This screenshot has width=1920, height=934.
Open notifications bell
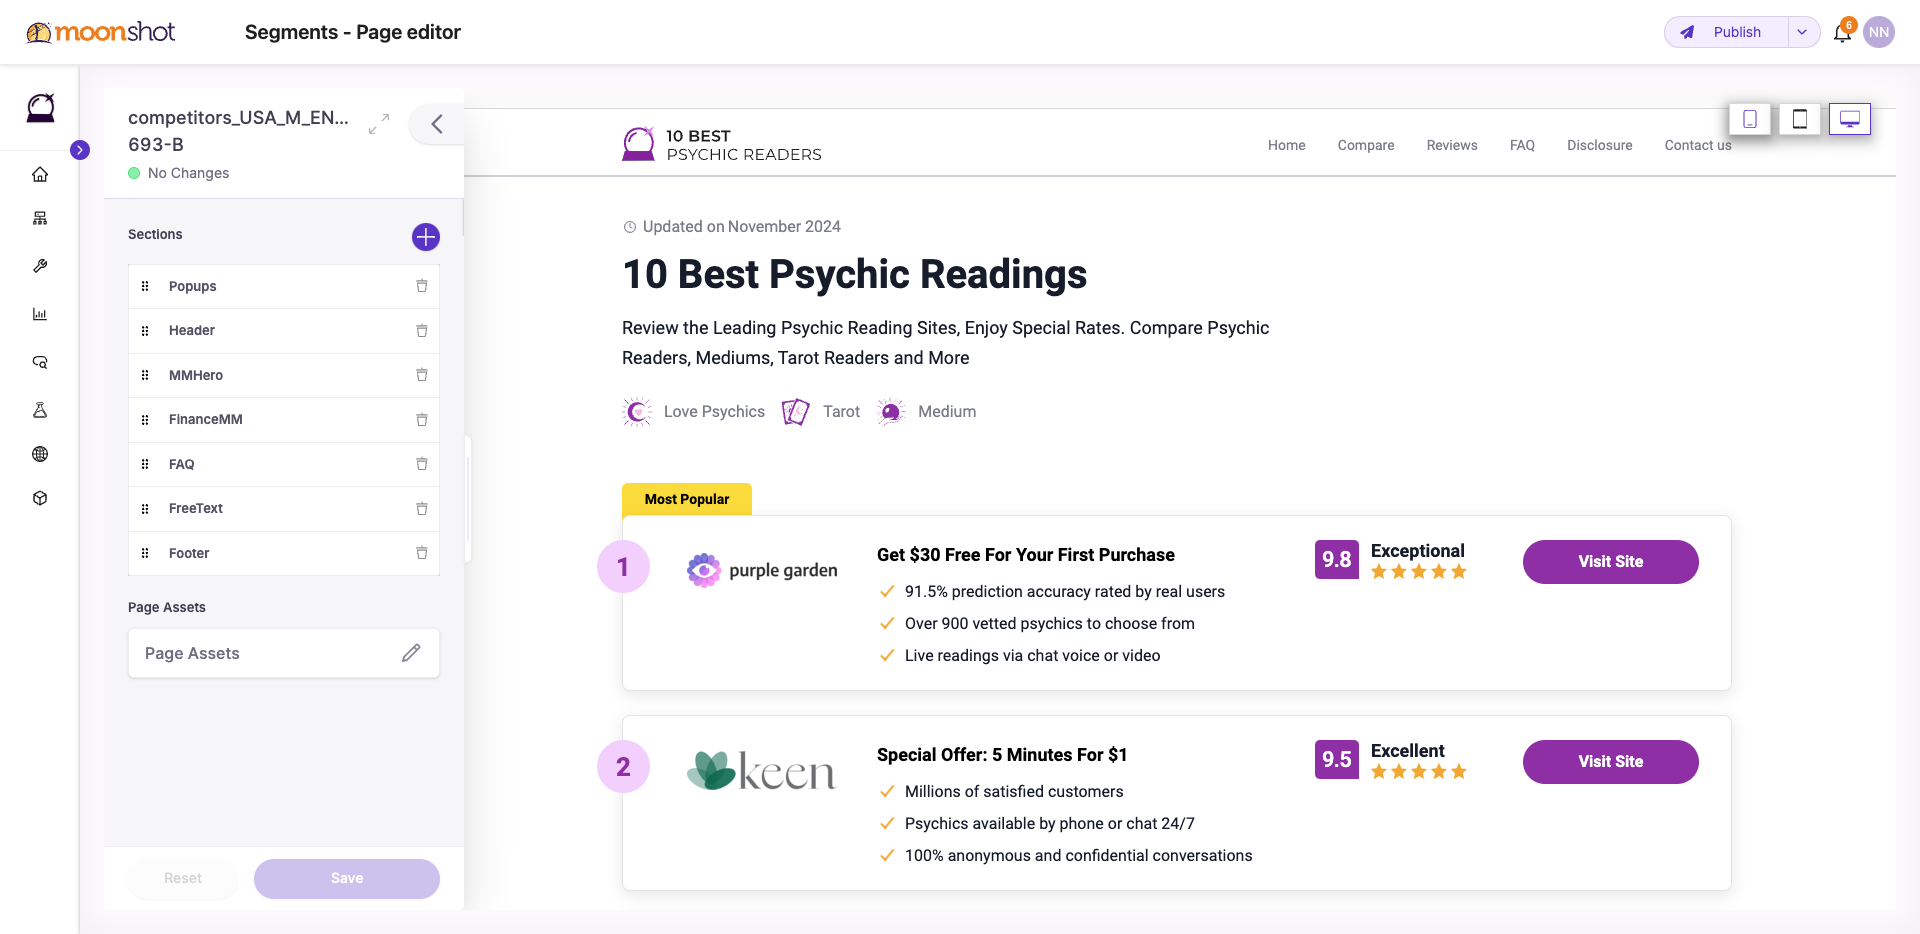pos(1842,32)
